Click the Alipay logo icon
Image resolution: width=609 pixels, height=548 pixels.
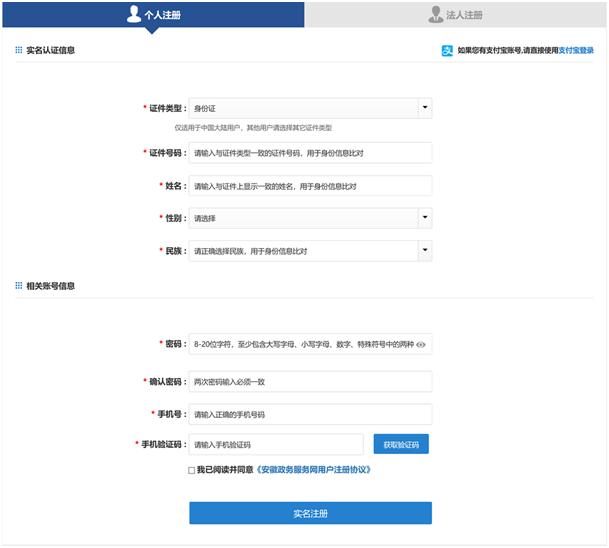click(x=448, y=50)
